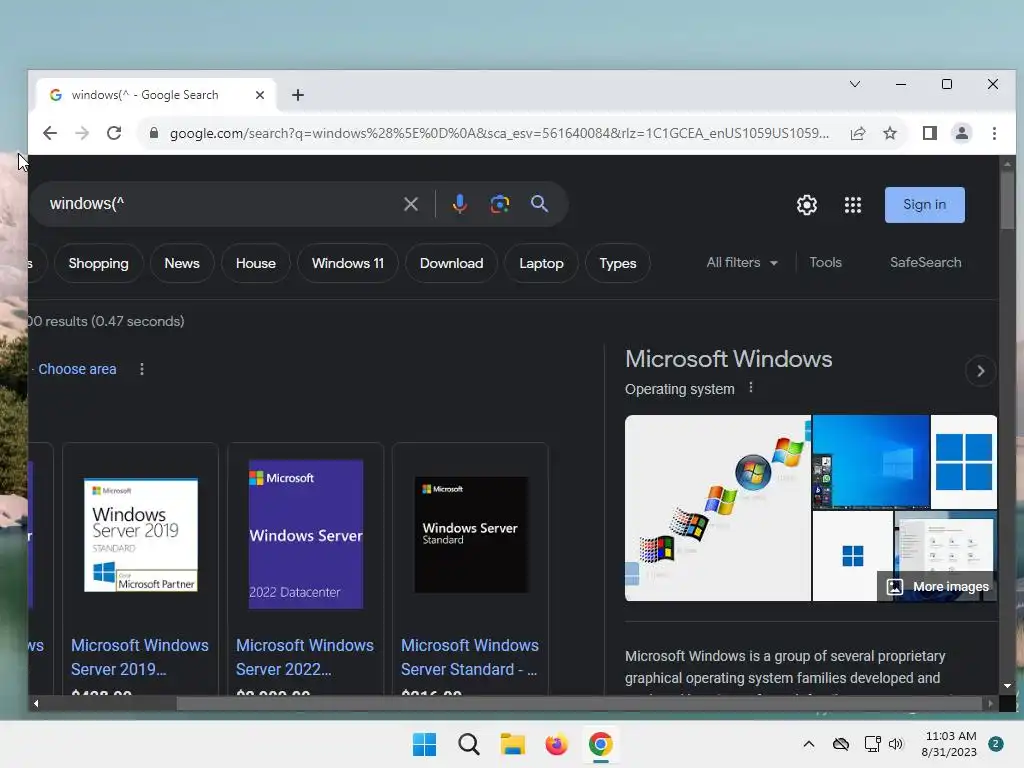
Task: Open taskbar Search
Action: pos(469,744)
